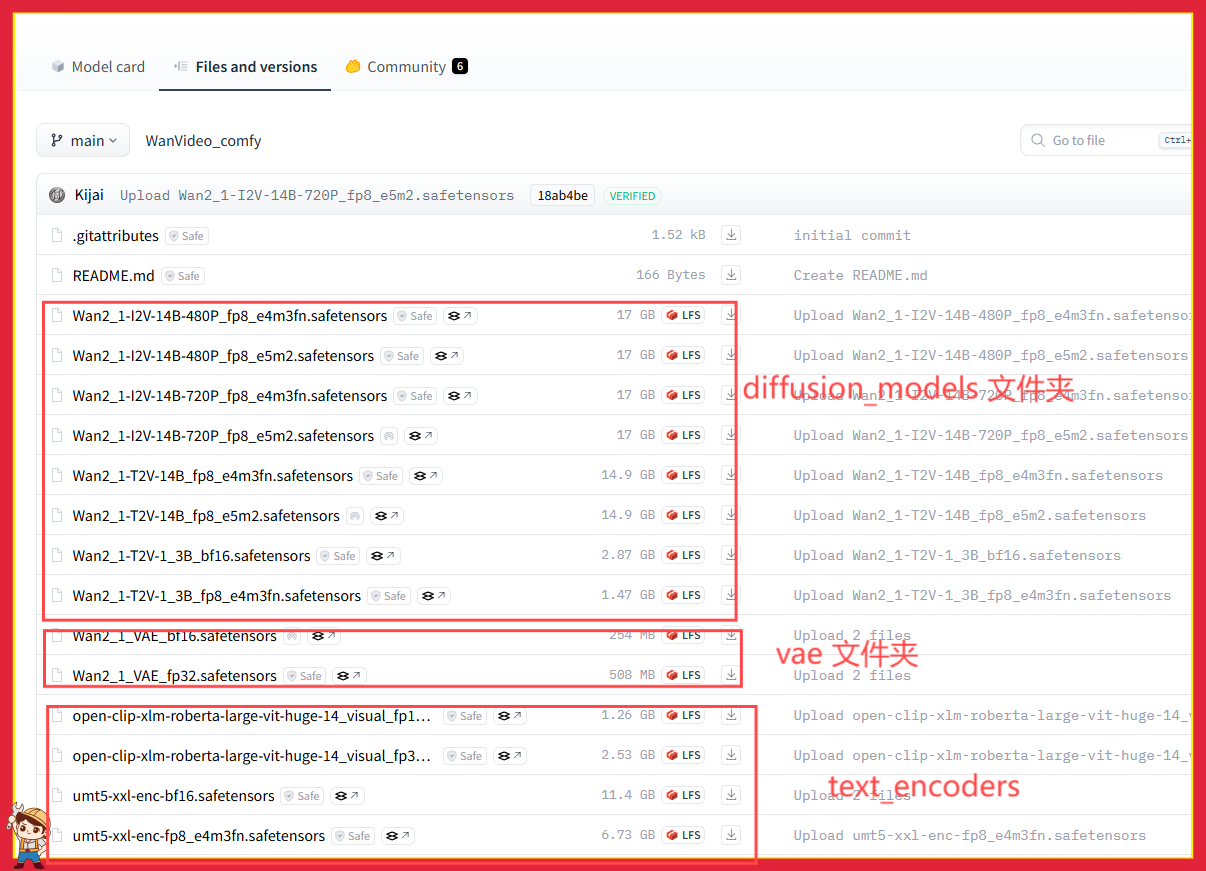Open commit 'Upload Wan2_1-T2V-1_3B_bf16.safetensors'

coord(957,556)
